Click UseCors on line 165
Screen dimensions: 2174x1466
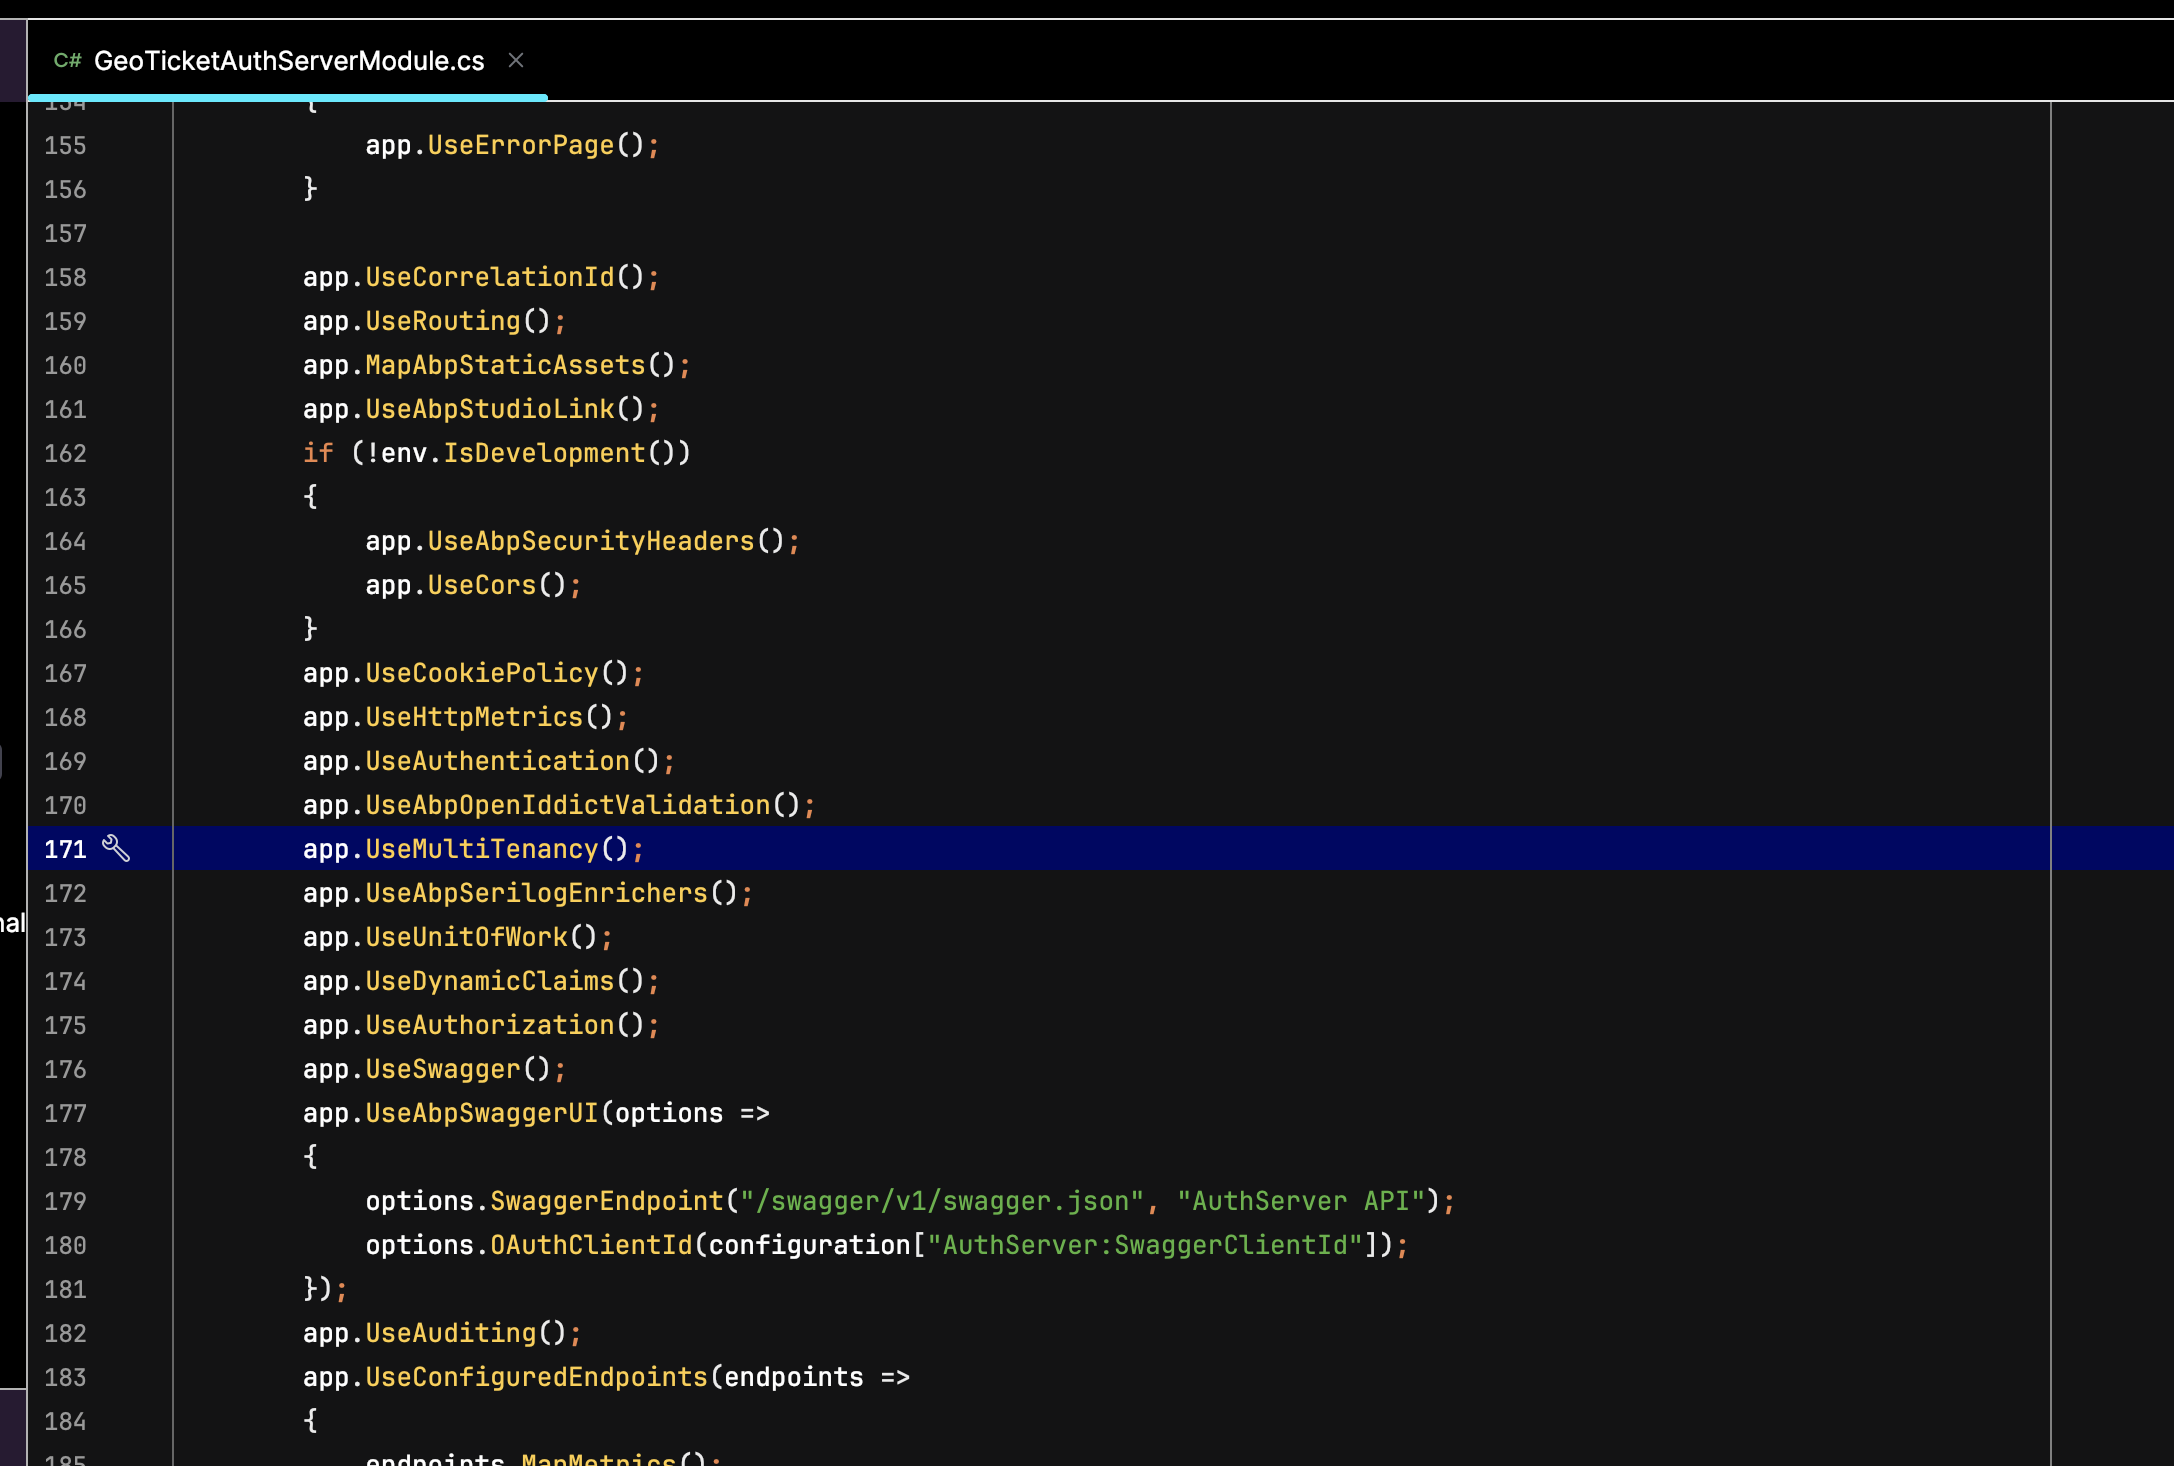point(482,585)
